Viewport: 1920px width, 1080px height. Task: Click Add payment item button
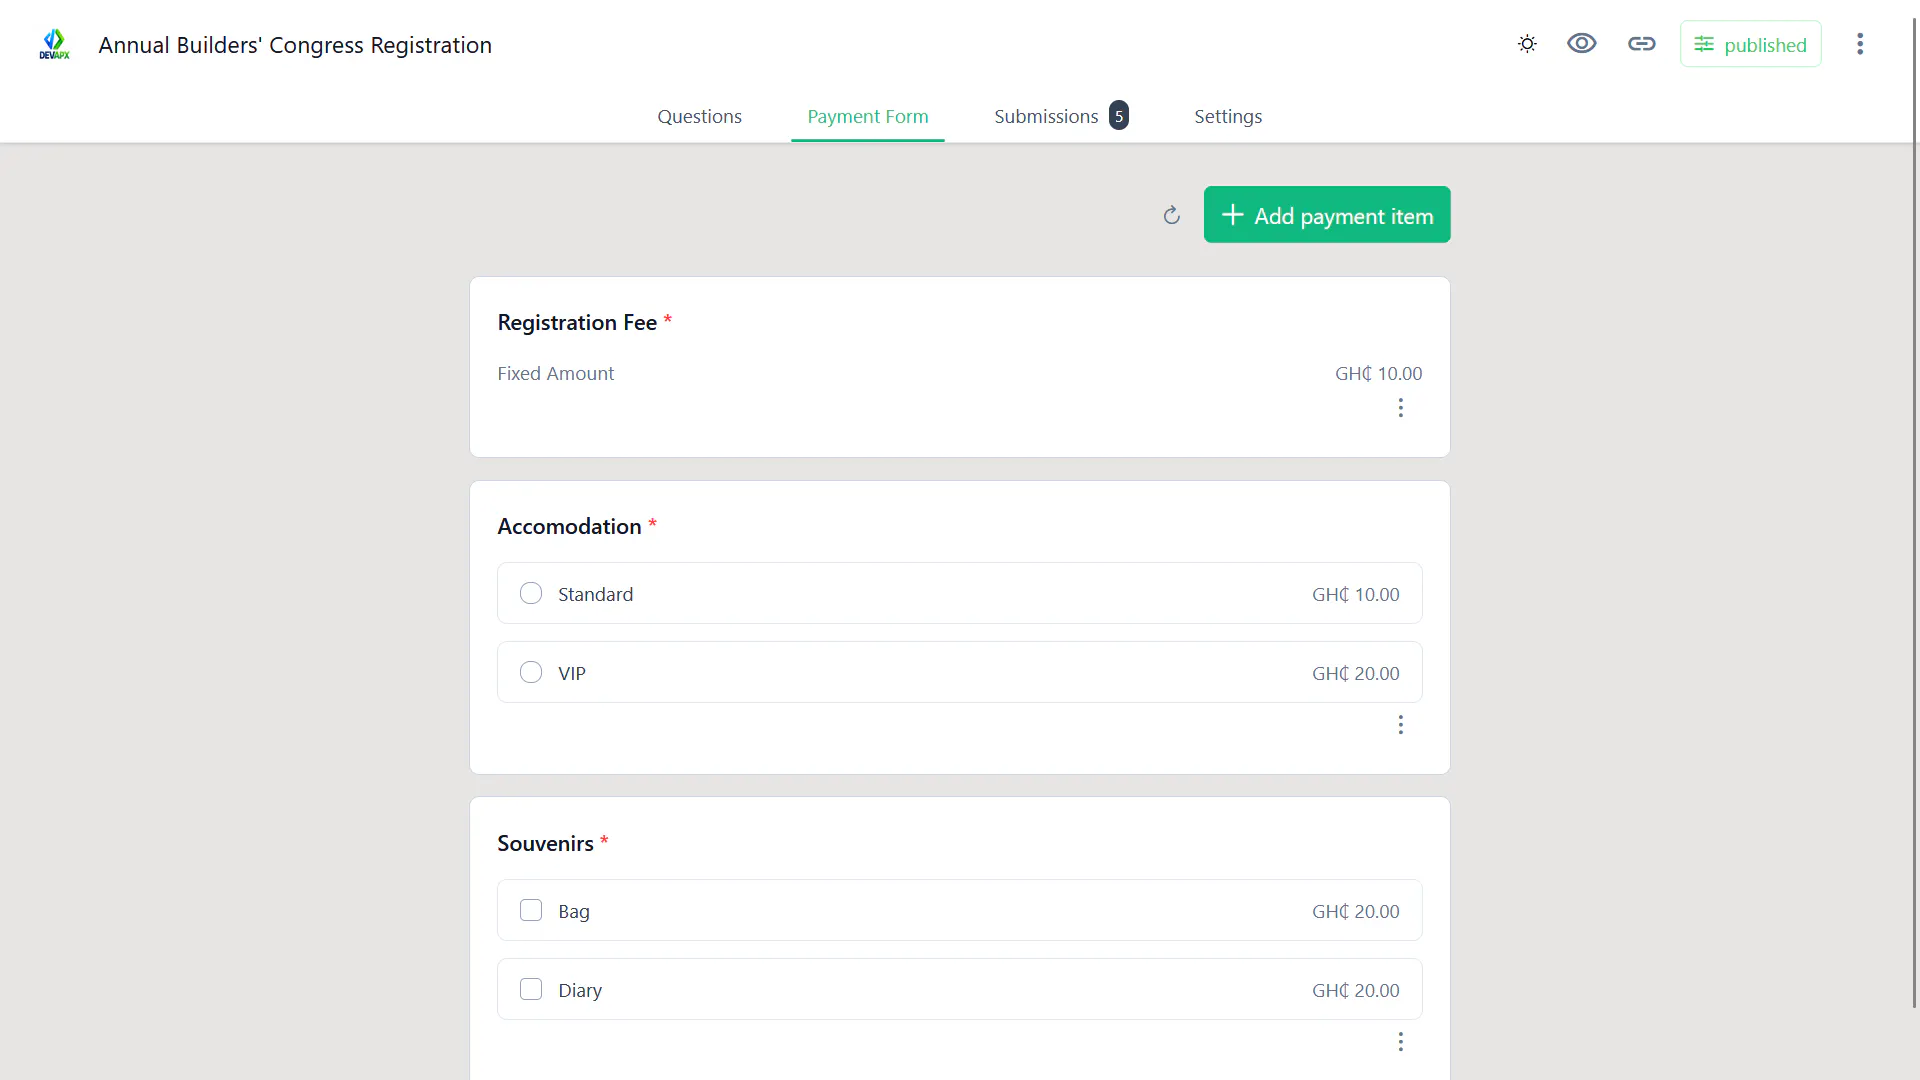tap(1327, 215)
